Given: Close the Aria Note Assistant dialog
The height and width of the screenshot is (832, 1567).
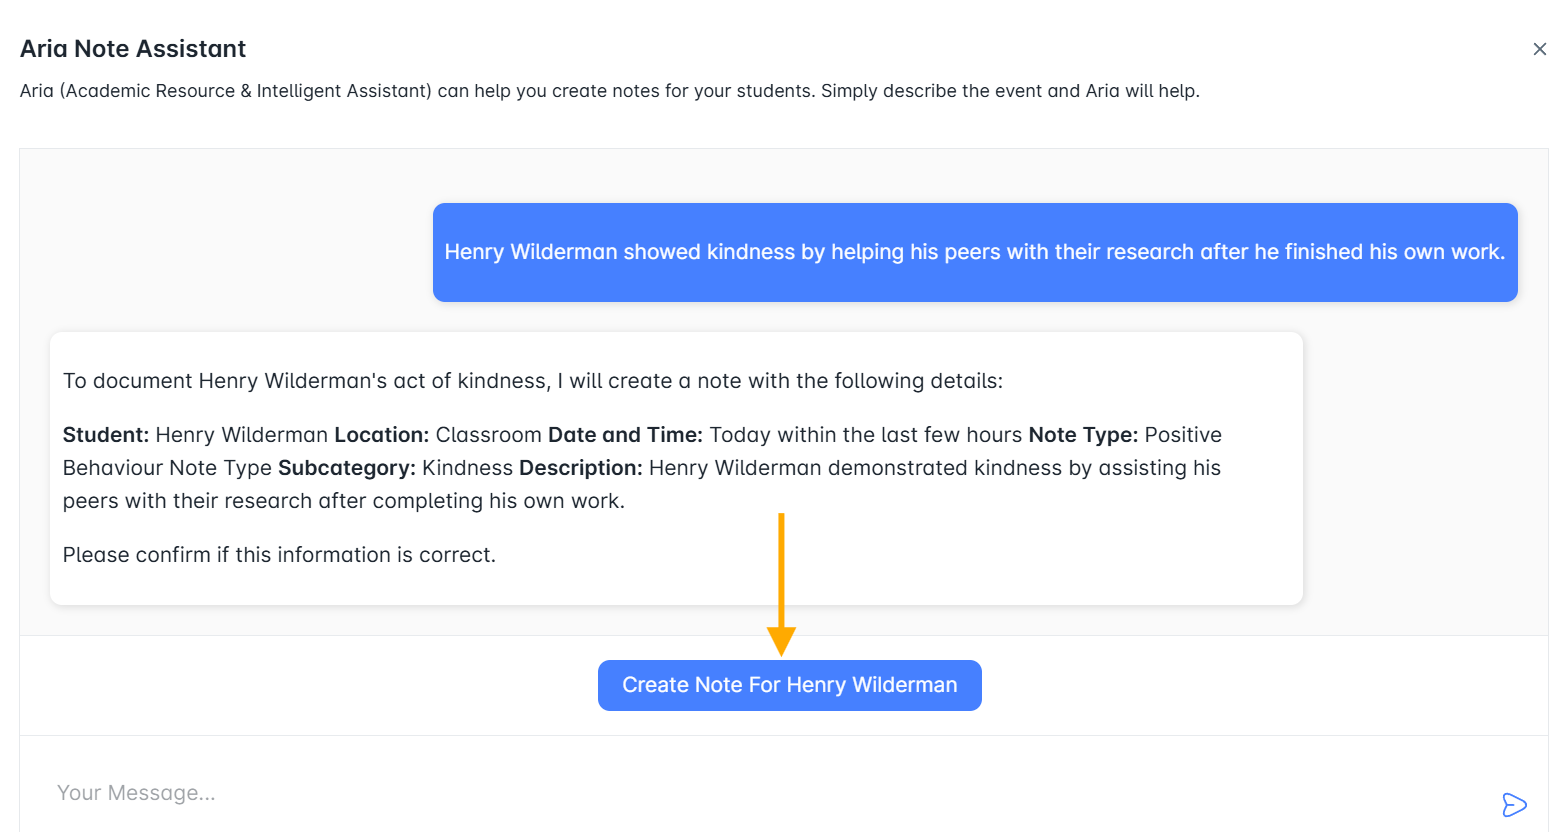Looking at the screenshot, I should [1539, 49].
